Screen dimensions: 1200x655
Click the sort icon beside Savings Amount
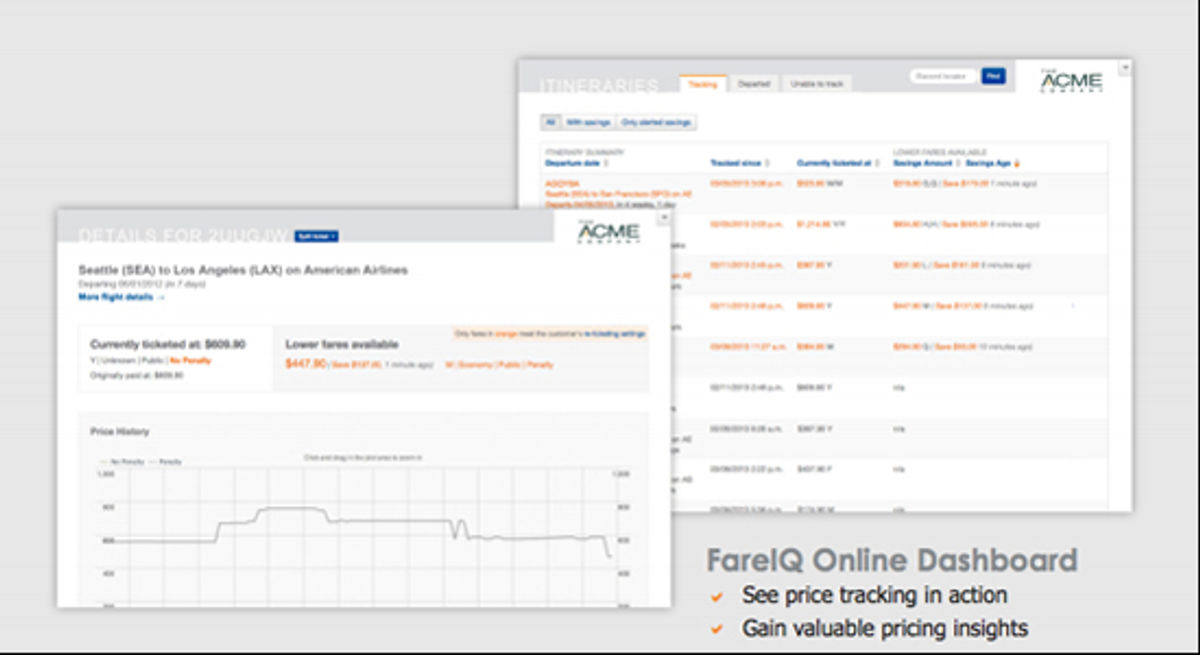click(x=957, y=162)
